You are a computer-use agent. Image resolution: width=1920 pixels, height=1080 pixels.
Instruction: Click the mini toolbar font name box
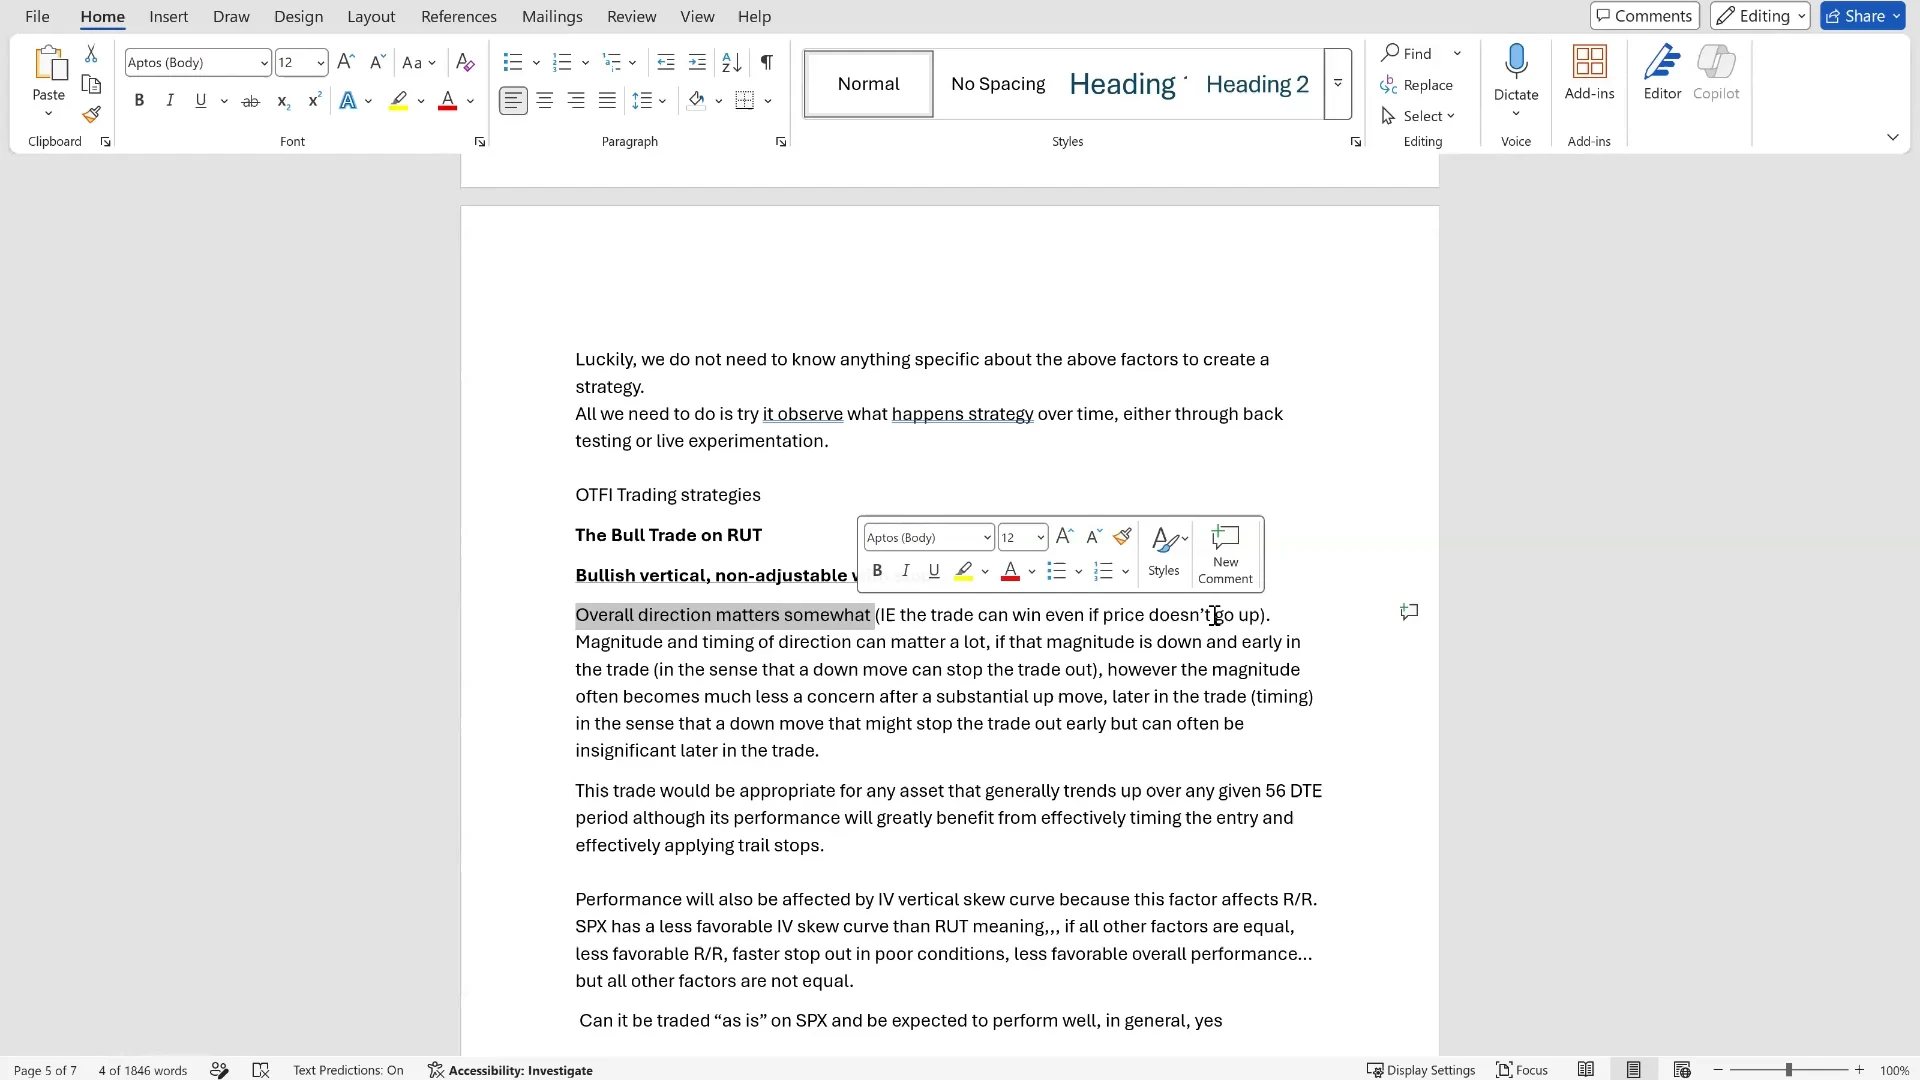click(928, 538)
